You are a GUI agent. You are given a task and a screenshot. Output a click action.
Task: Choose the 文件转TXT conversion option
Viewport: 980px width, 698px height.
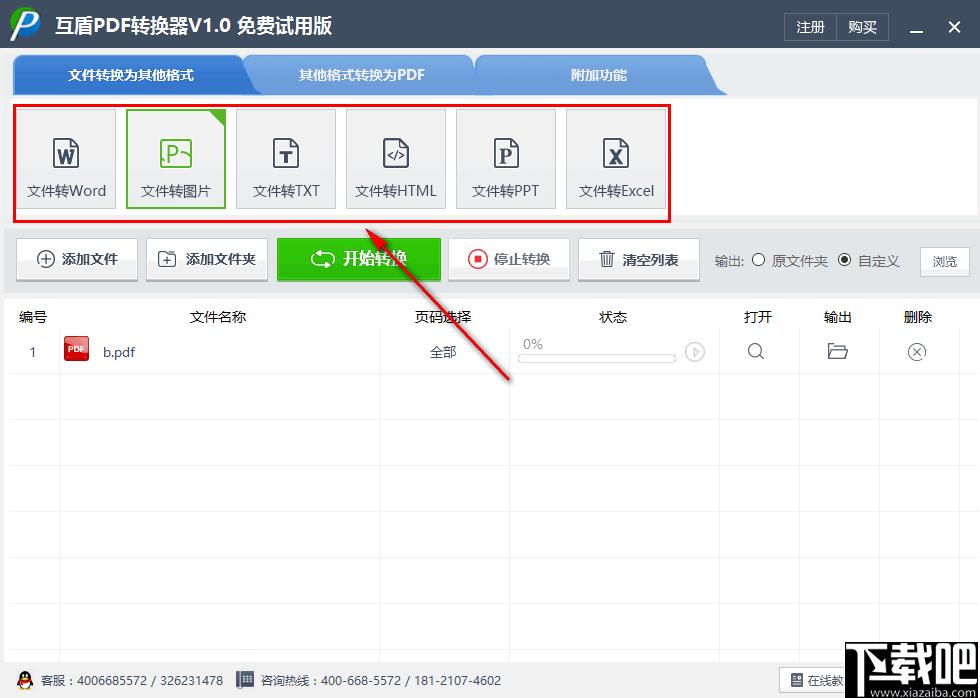click(286, 159)
